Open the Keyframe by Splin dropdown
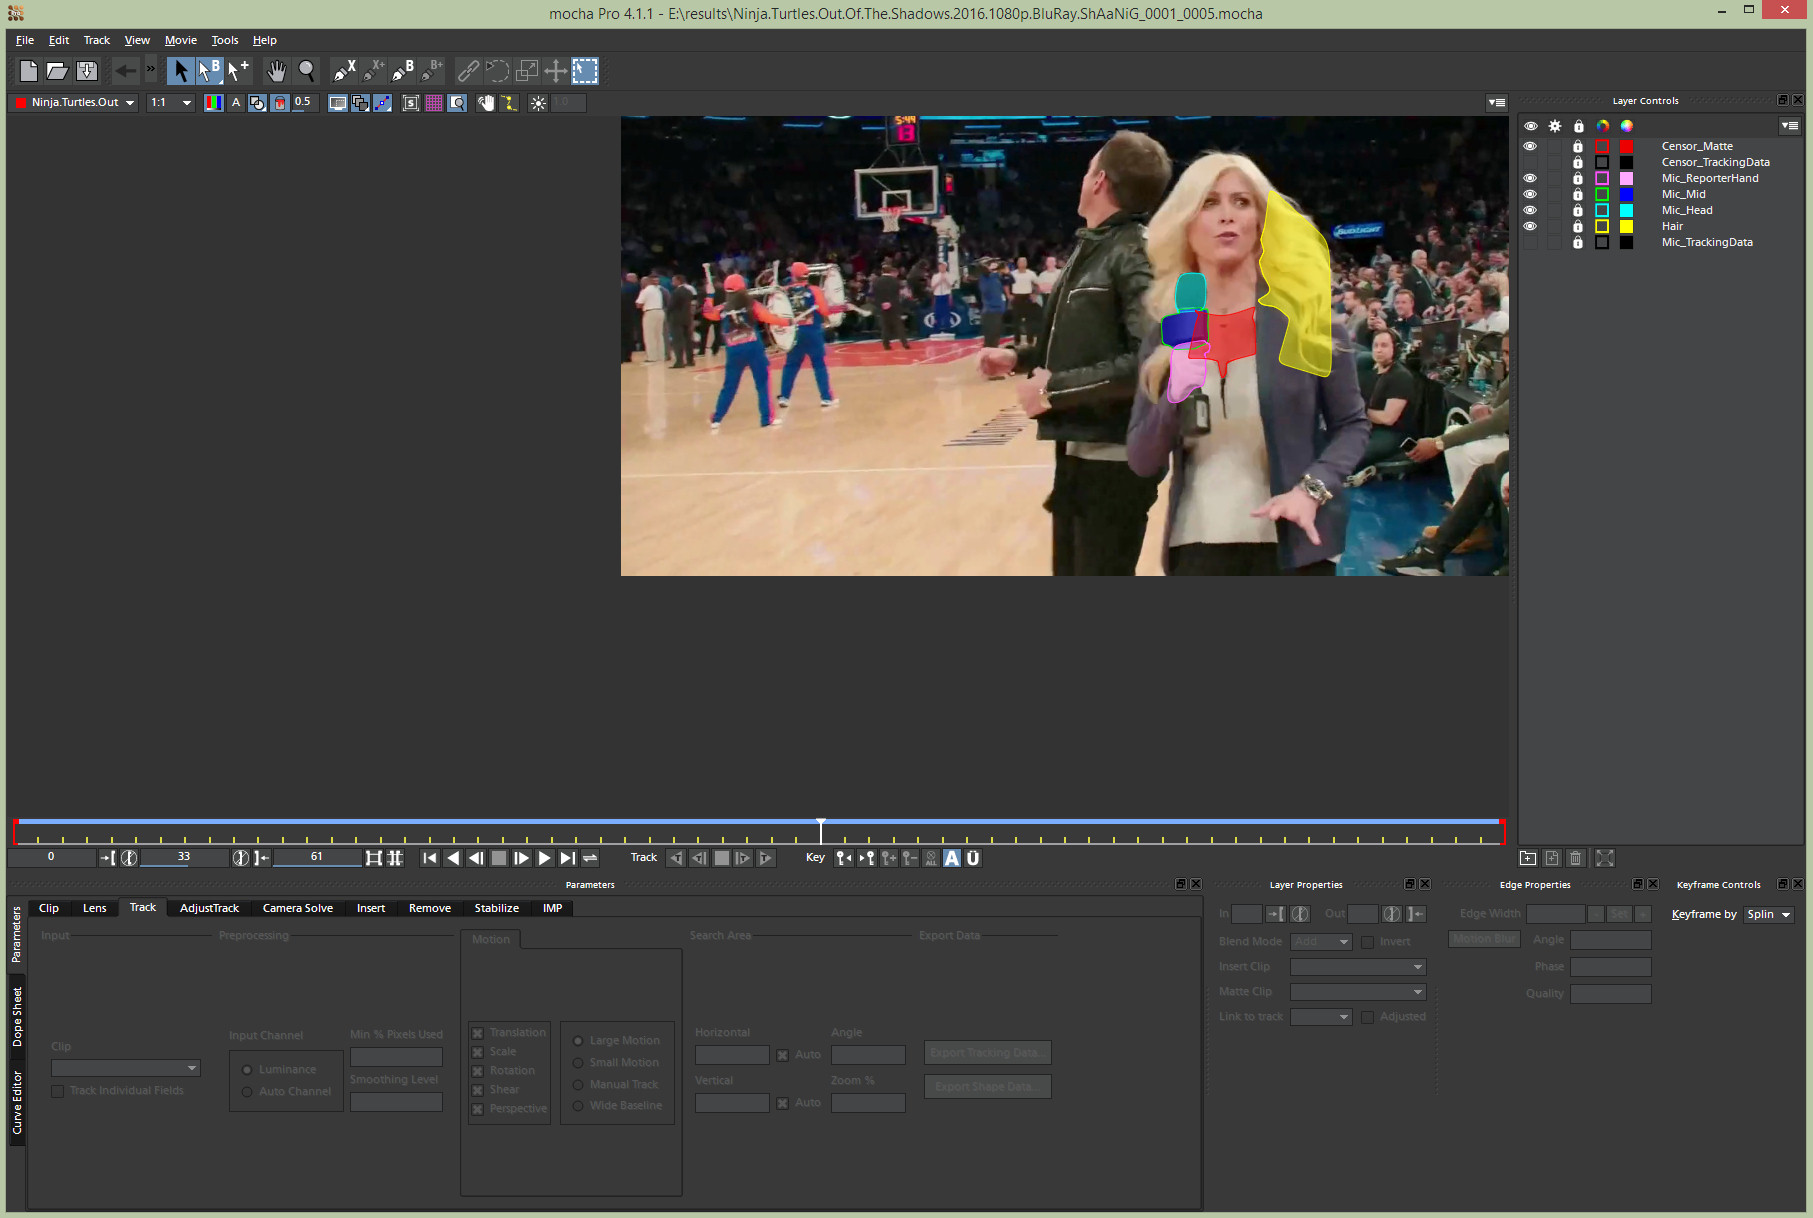Viewport: 1813px width, 1218px height. 1769,914
